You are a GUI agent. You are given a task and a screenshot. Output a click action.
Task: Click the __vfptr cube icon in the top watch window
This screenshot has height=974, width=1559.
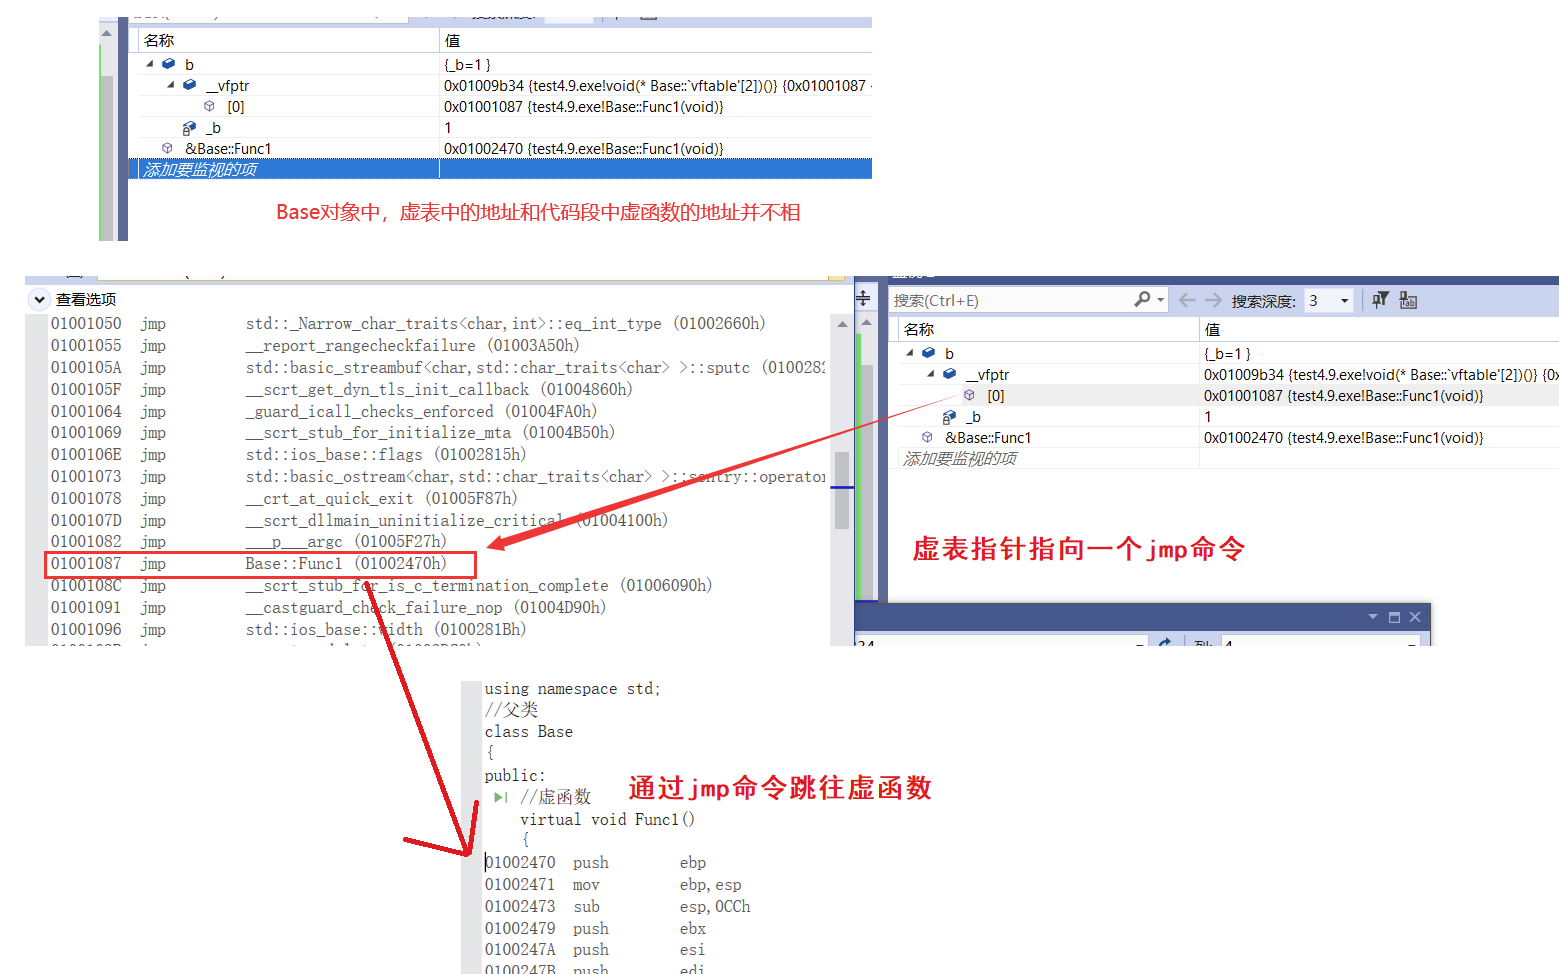click(x=189, y=85)
